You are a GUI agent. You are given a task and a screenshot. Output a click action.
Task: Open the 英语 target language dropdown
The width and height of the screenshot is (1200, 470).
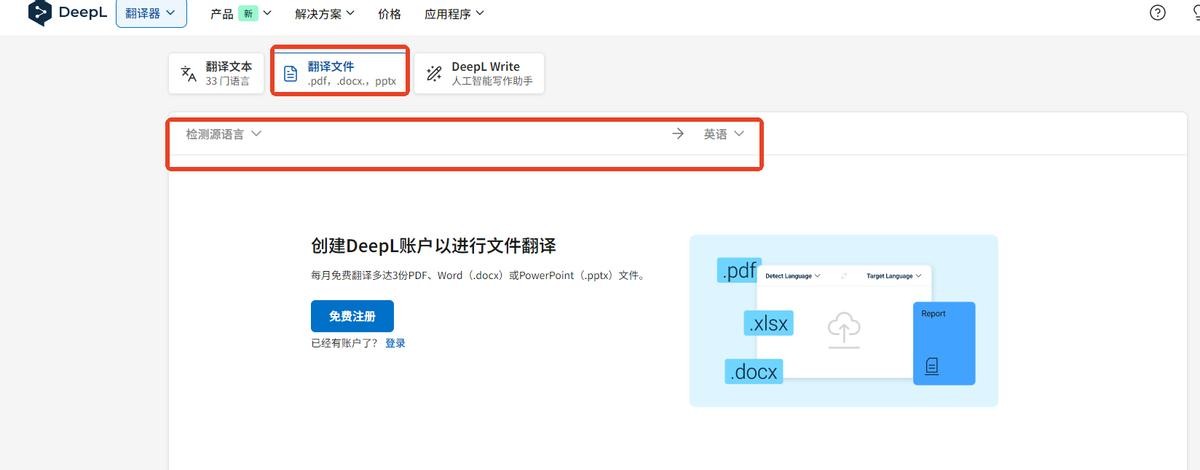click(x=723, y=134)
